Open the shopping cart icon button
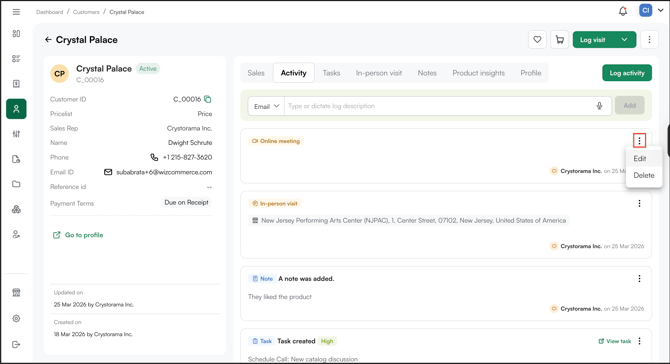The height and width of the screenshot is (364, 670). [559, 40]
